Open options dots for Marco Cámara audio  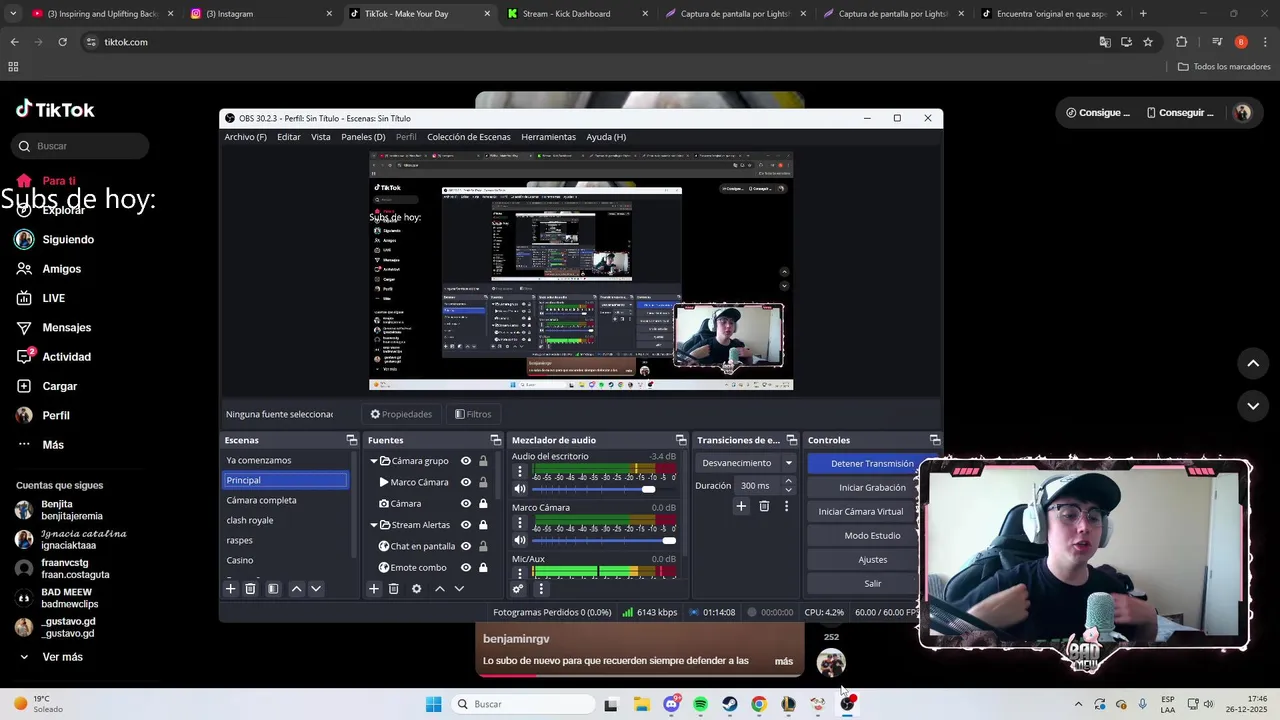pos(519,522)
